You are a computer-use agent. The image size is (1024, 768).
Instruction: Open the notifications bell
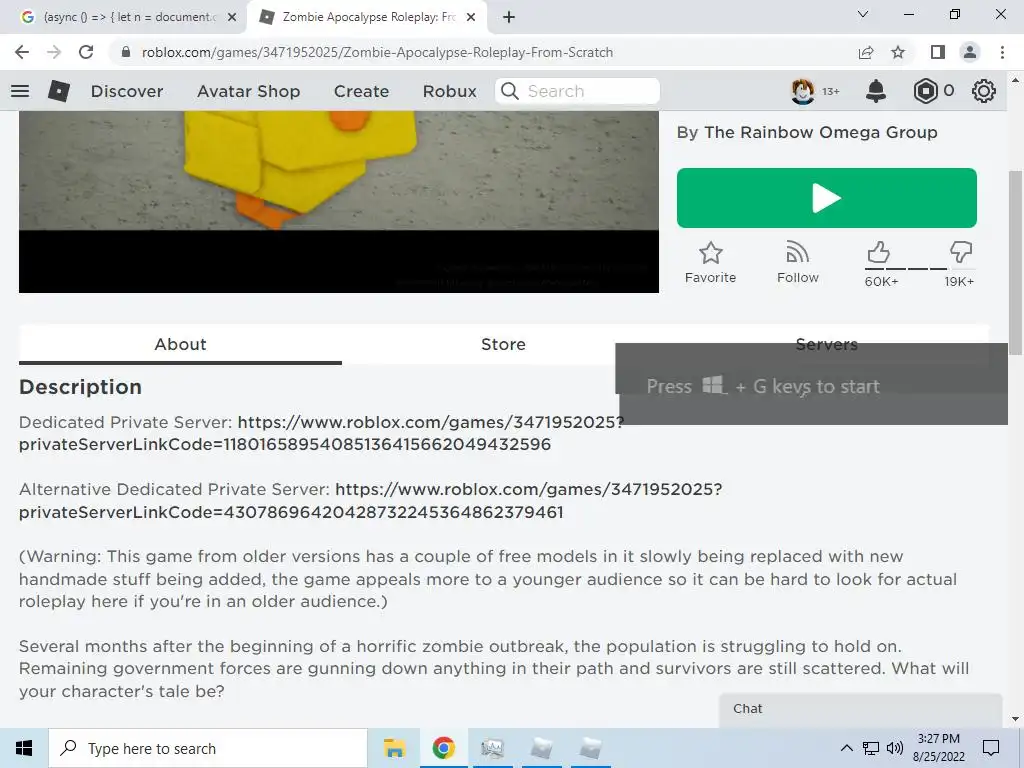coord(876,91)
